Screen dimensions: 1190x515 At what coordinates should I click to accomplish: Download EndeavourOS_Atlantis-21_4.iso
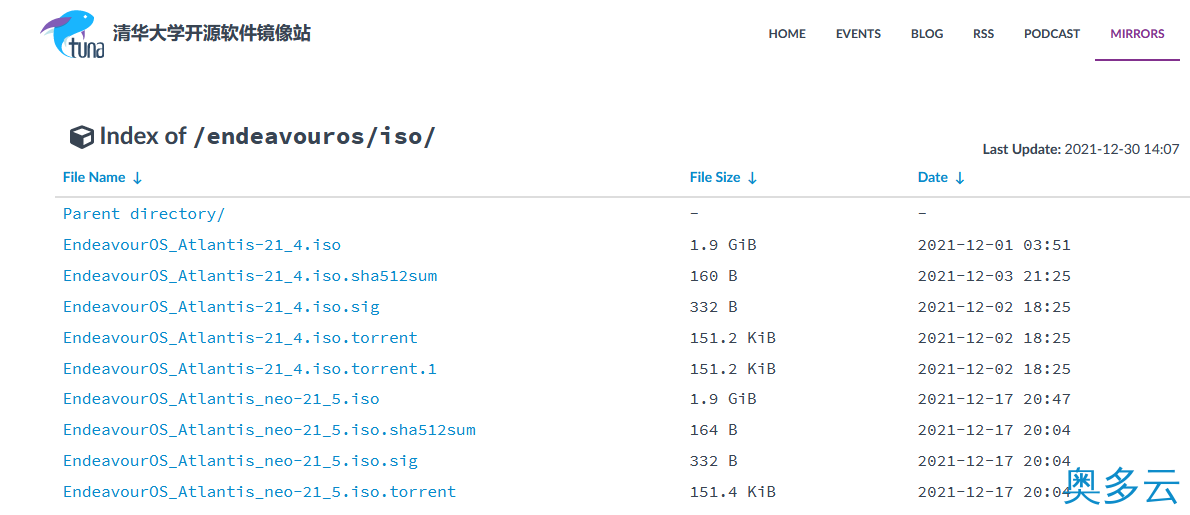point(202,245)
